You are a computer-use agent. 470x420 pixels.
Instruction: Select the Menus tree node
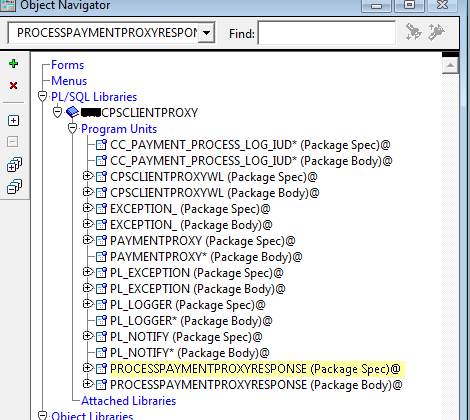point(69,81)
